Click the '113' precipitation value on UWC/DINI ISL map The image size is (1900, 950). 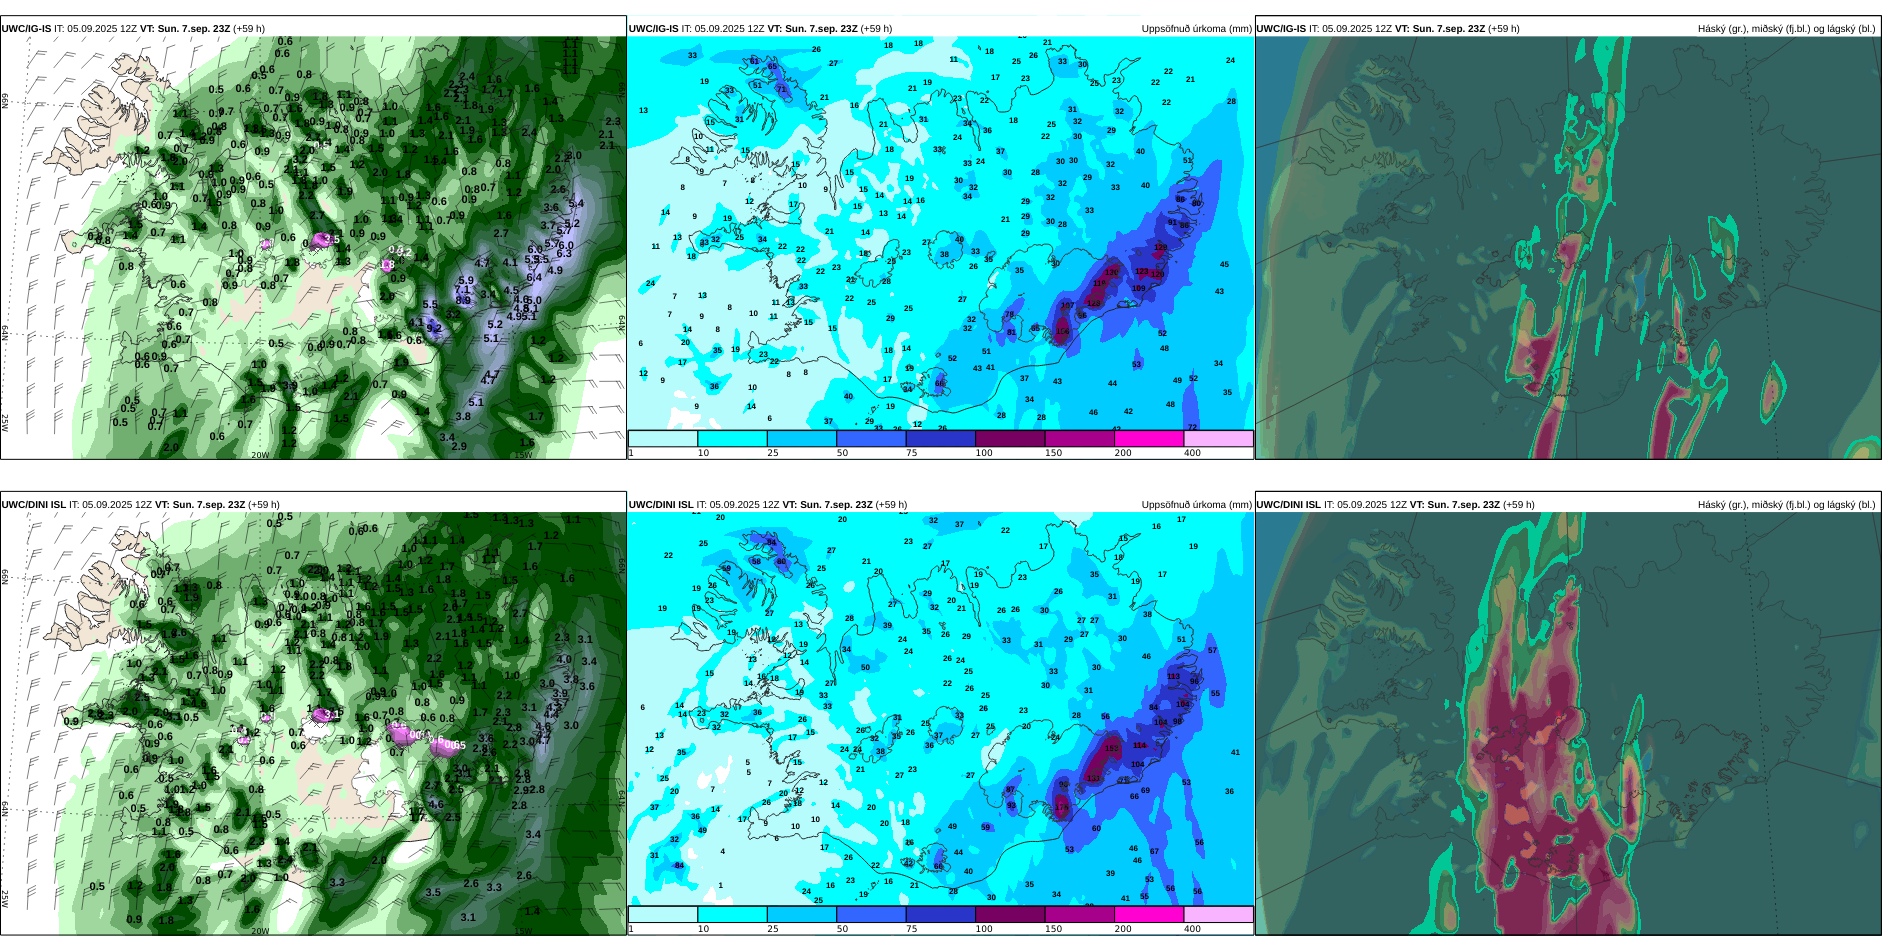tap(1174, 677)
